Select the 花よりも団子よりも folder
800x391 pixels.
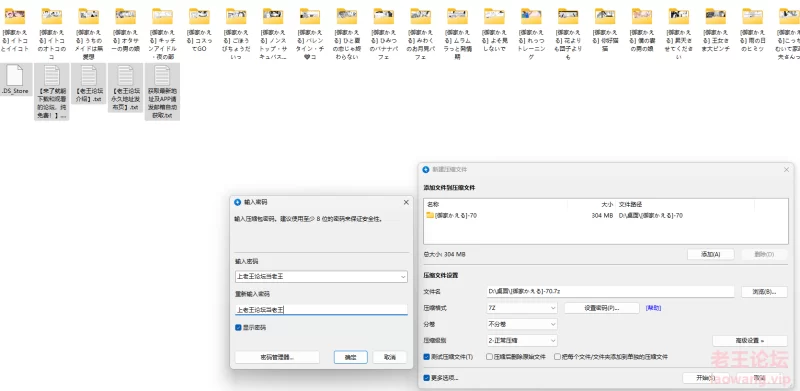[568, 33]
